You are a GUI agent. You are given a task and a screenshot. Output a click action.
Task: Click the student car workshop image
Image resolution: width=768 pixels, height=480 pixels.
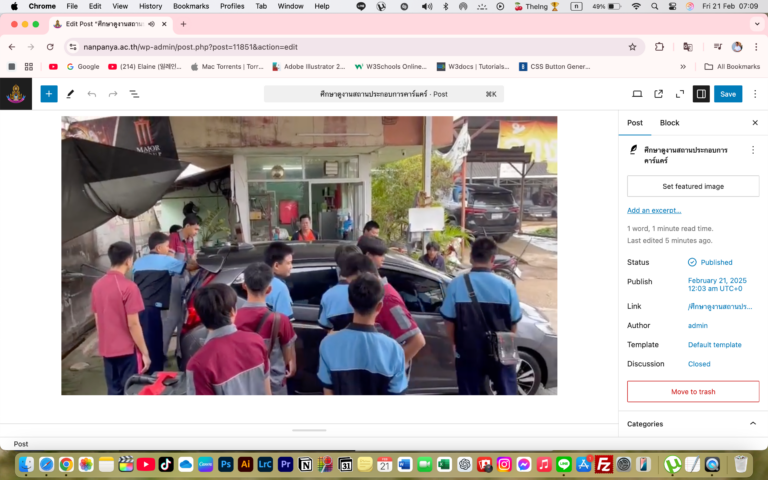(309, 255)
